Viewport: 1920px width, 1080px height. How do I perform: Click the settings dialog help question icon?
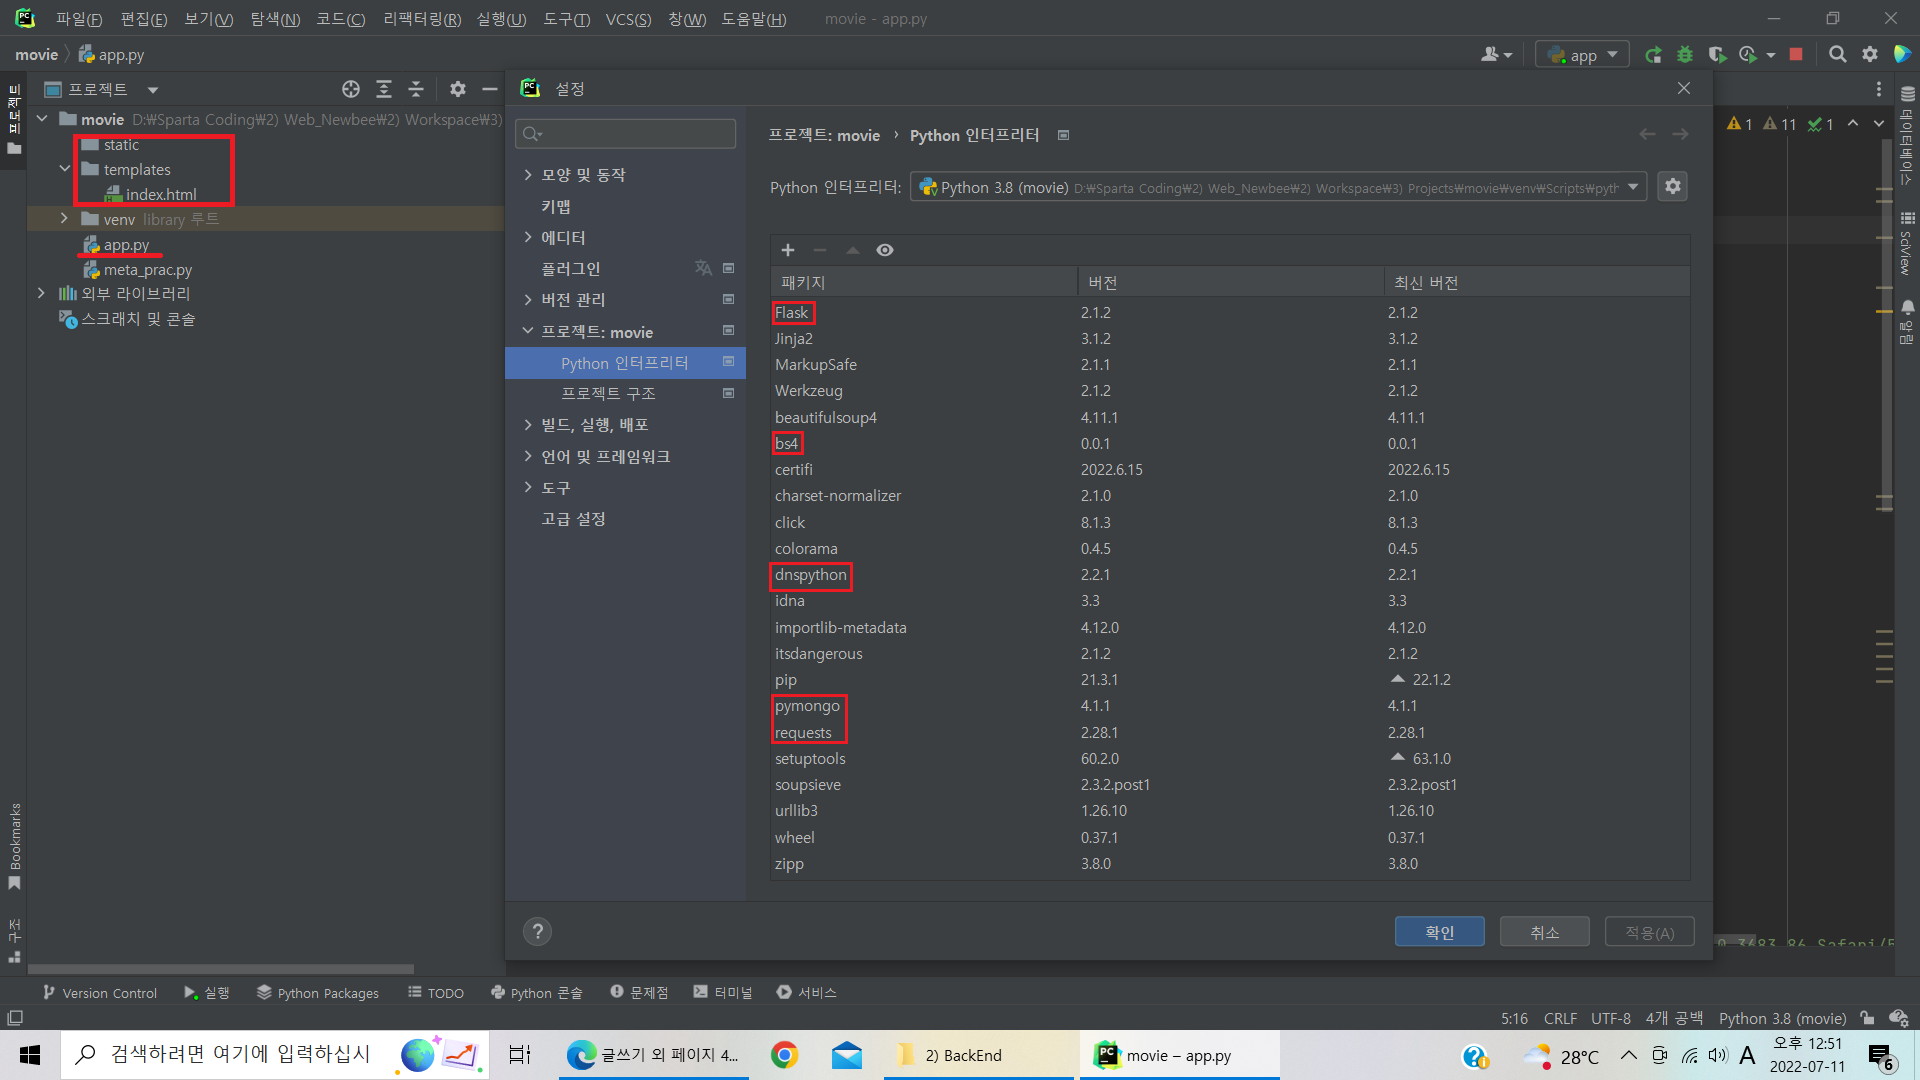tap(537, 932)
